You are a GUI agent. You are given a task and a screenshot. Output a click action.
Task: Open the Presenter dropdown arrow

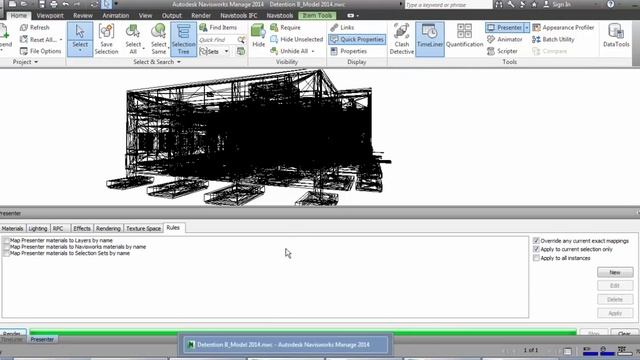tap(527, 27)
